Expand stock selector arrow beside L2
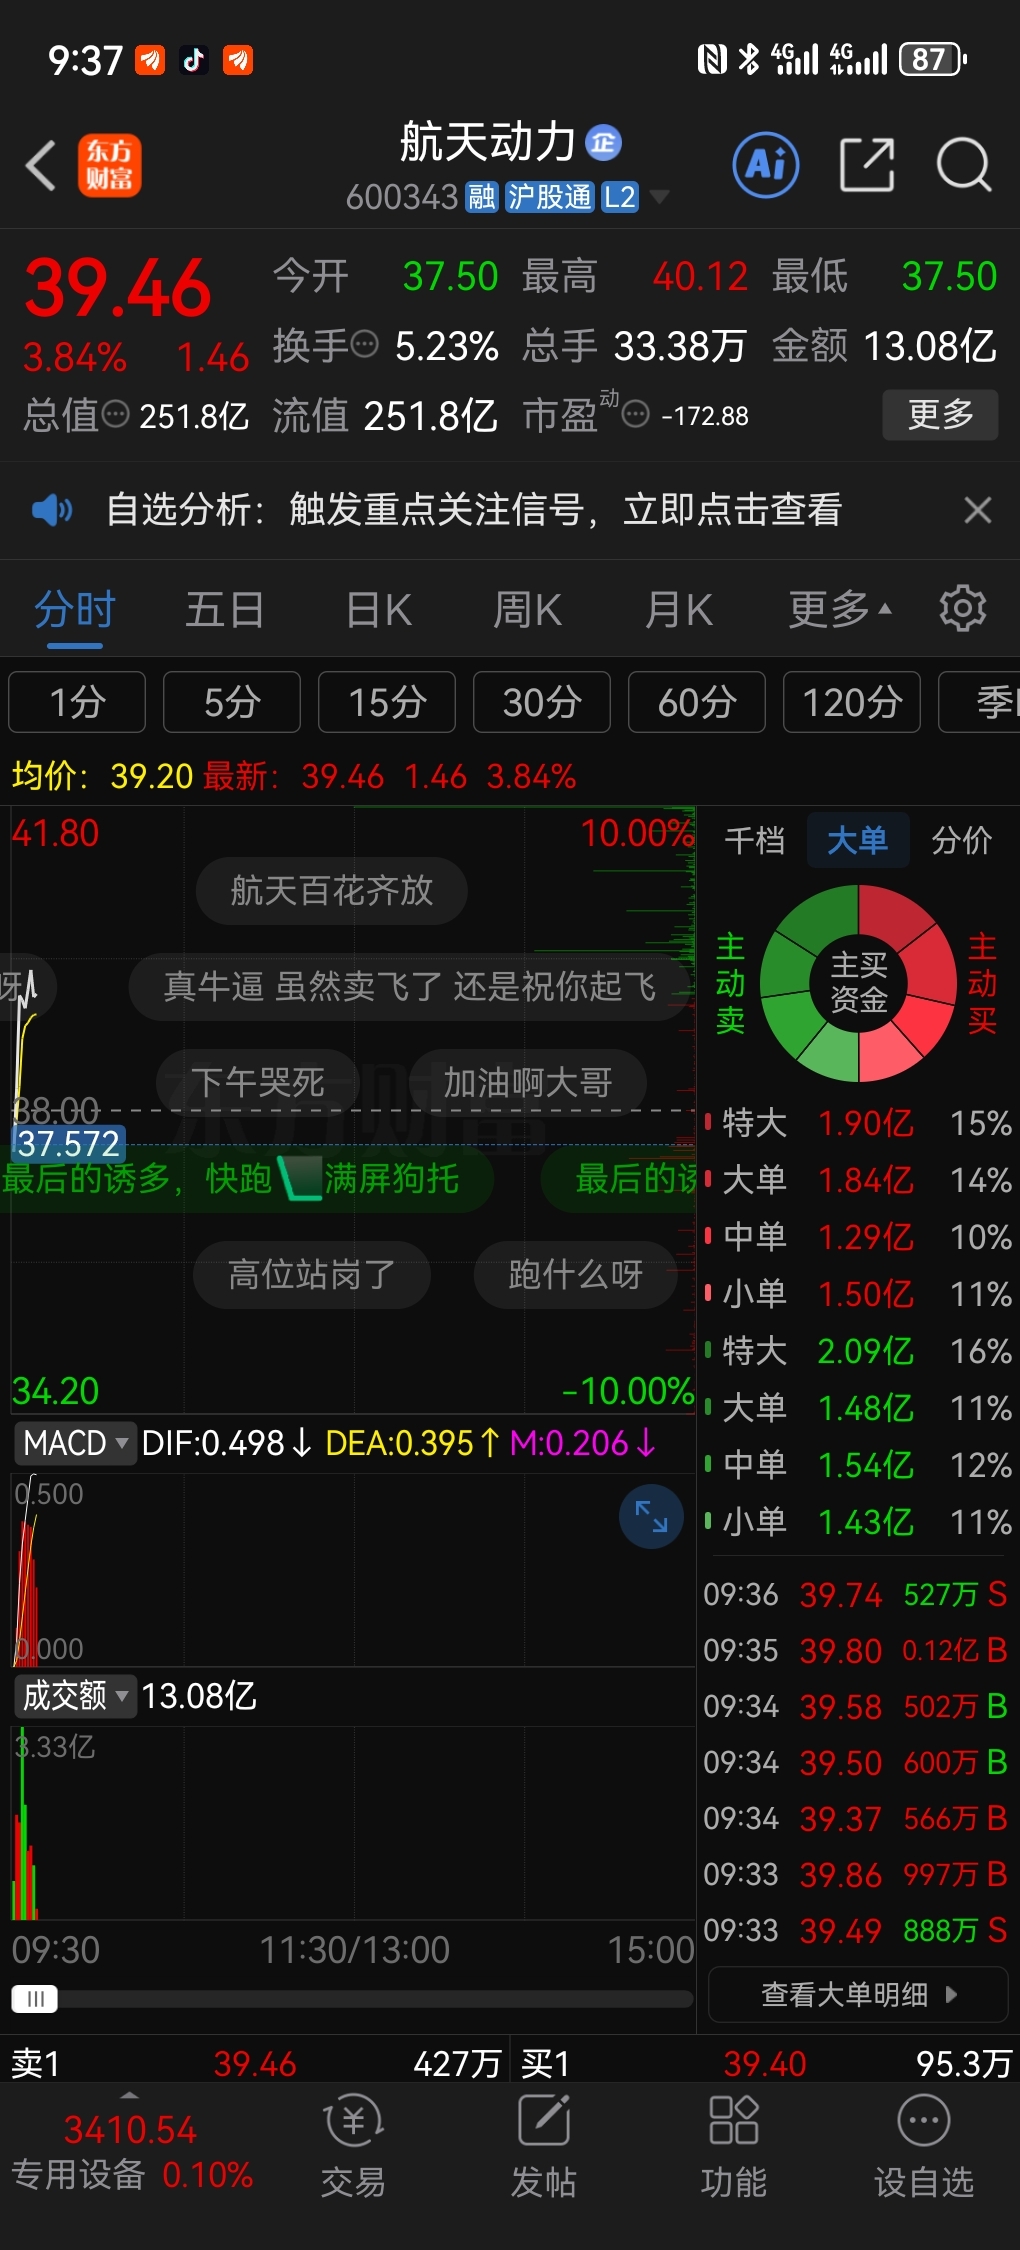 pyautogui.click(x=659, y=197)
